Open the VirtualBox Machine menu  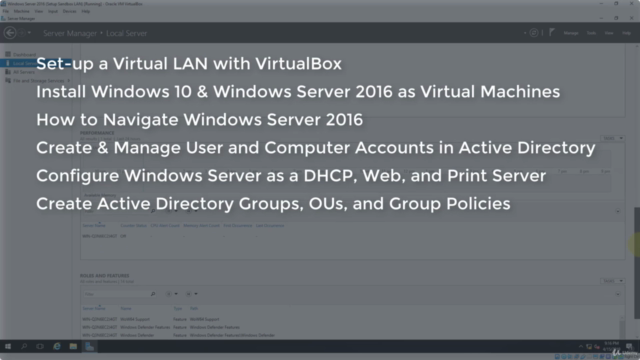pyautogui.click(x=22, y=11)
